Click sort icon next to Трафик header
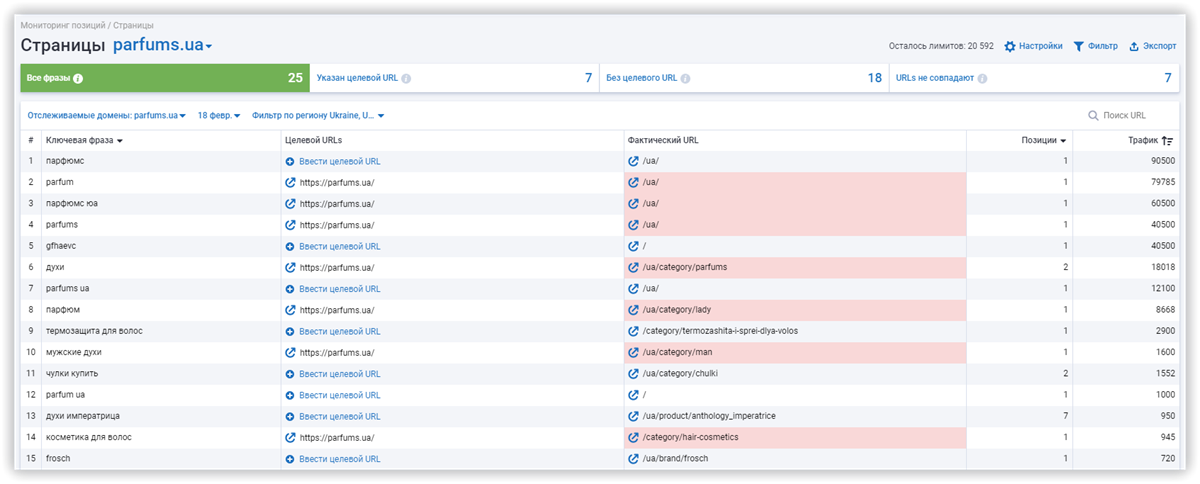The height and width of the screenshot is (484, 1200). pyautogui.click(x=1167, y=141)
